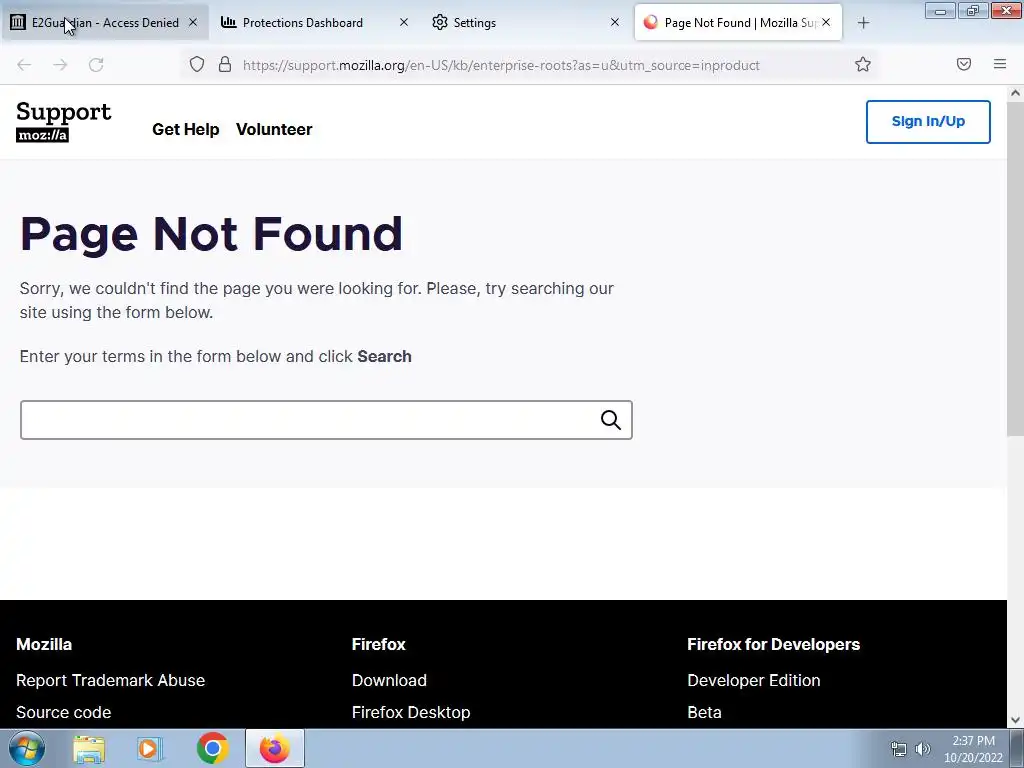Viewport: 1024px width, 768px height.
Task: Open the volume speaker tray icon
Action: pos(922,749)
